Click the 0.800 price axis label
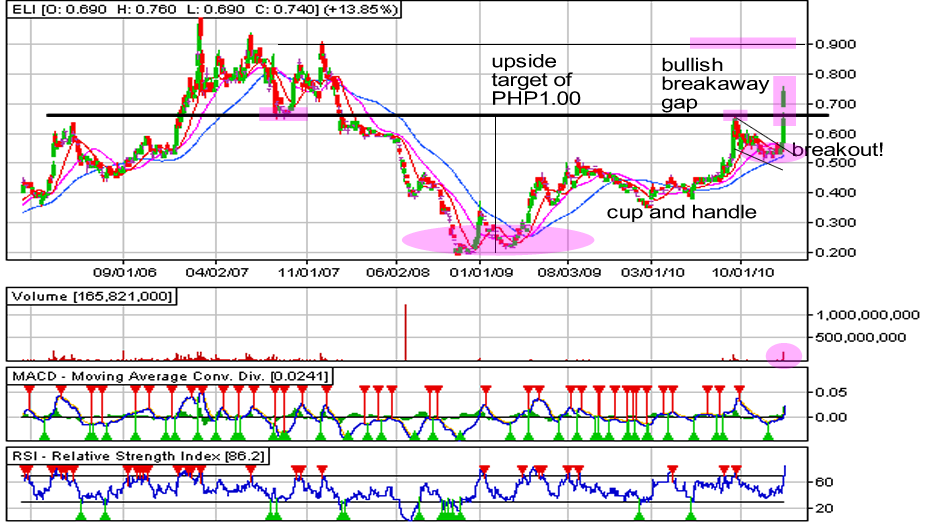Image resolution: width=925 pixels, height=525 pixels. (x=835, y=74)
